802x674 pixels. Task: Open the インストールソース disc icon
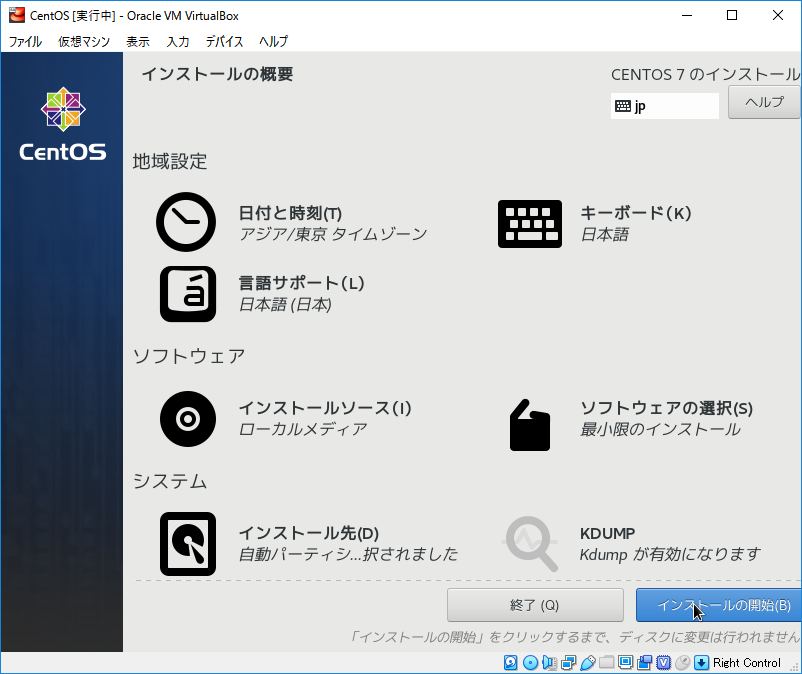tap(188, 419)
